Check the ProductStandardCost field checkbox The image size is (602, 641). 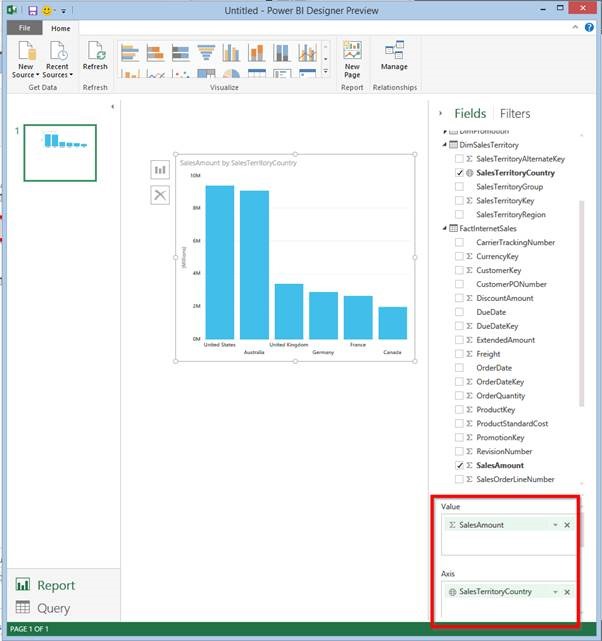click(459, 424)
